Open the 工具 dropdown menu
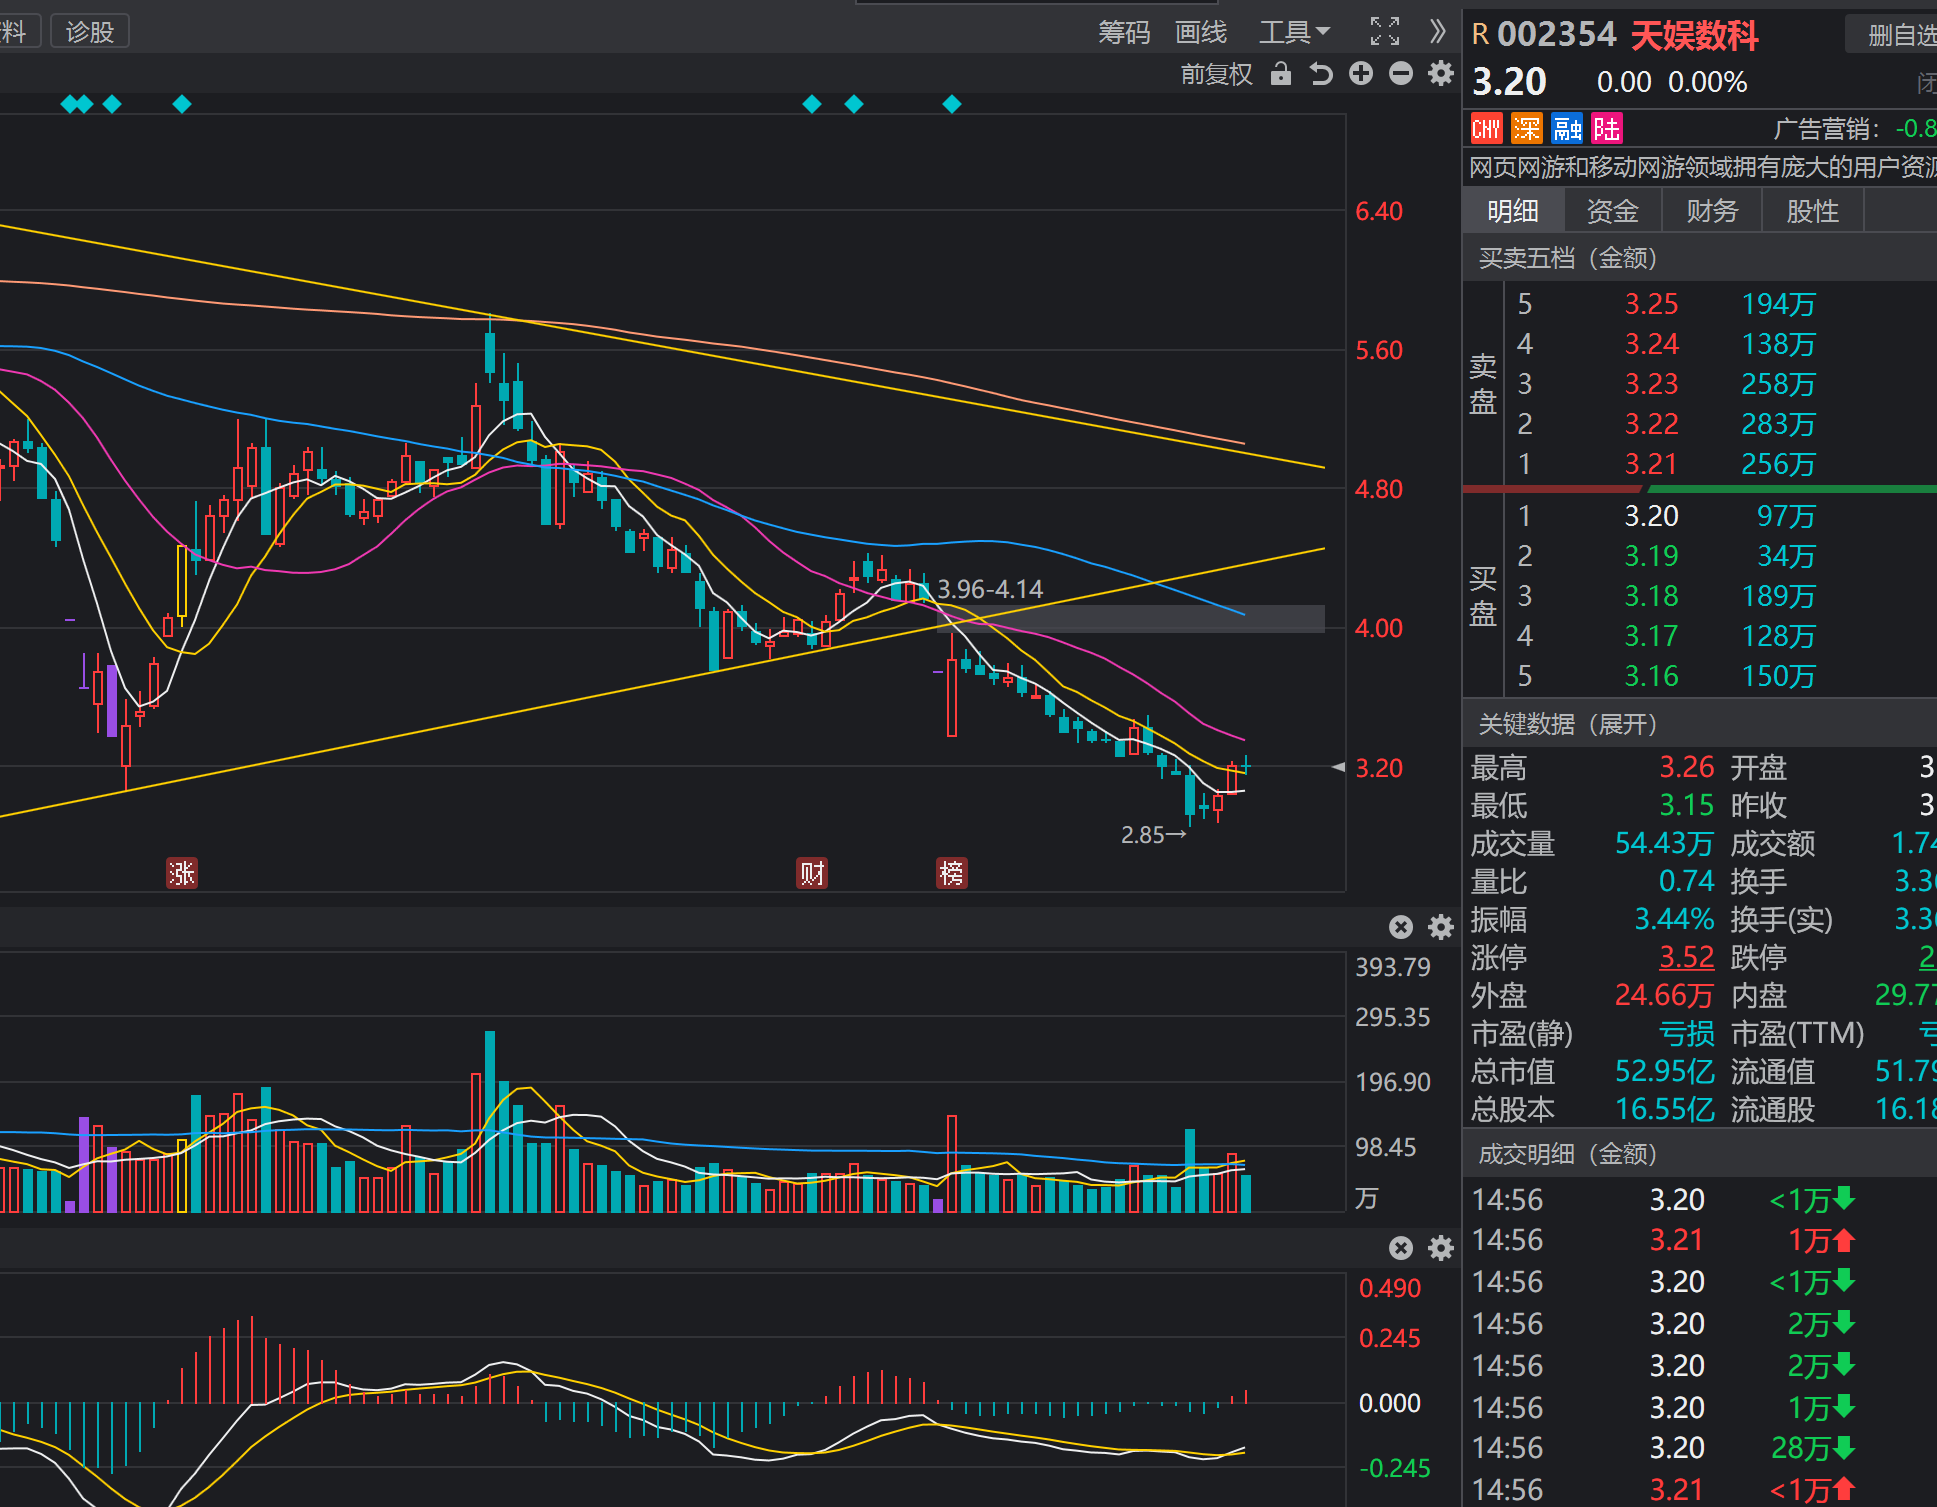The image size is (1937, 1507). click(x=1294, y=32)
